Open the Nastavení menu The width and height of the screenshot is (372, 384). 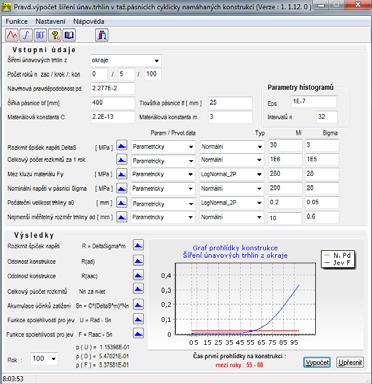coord(50,21)
